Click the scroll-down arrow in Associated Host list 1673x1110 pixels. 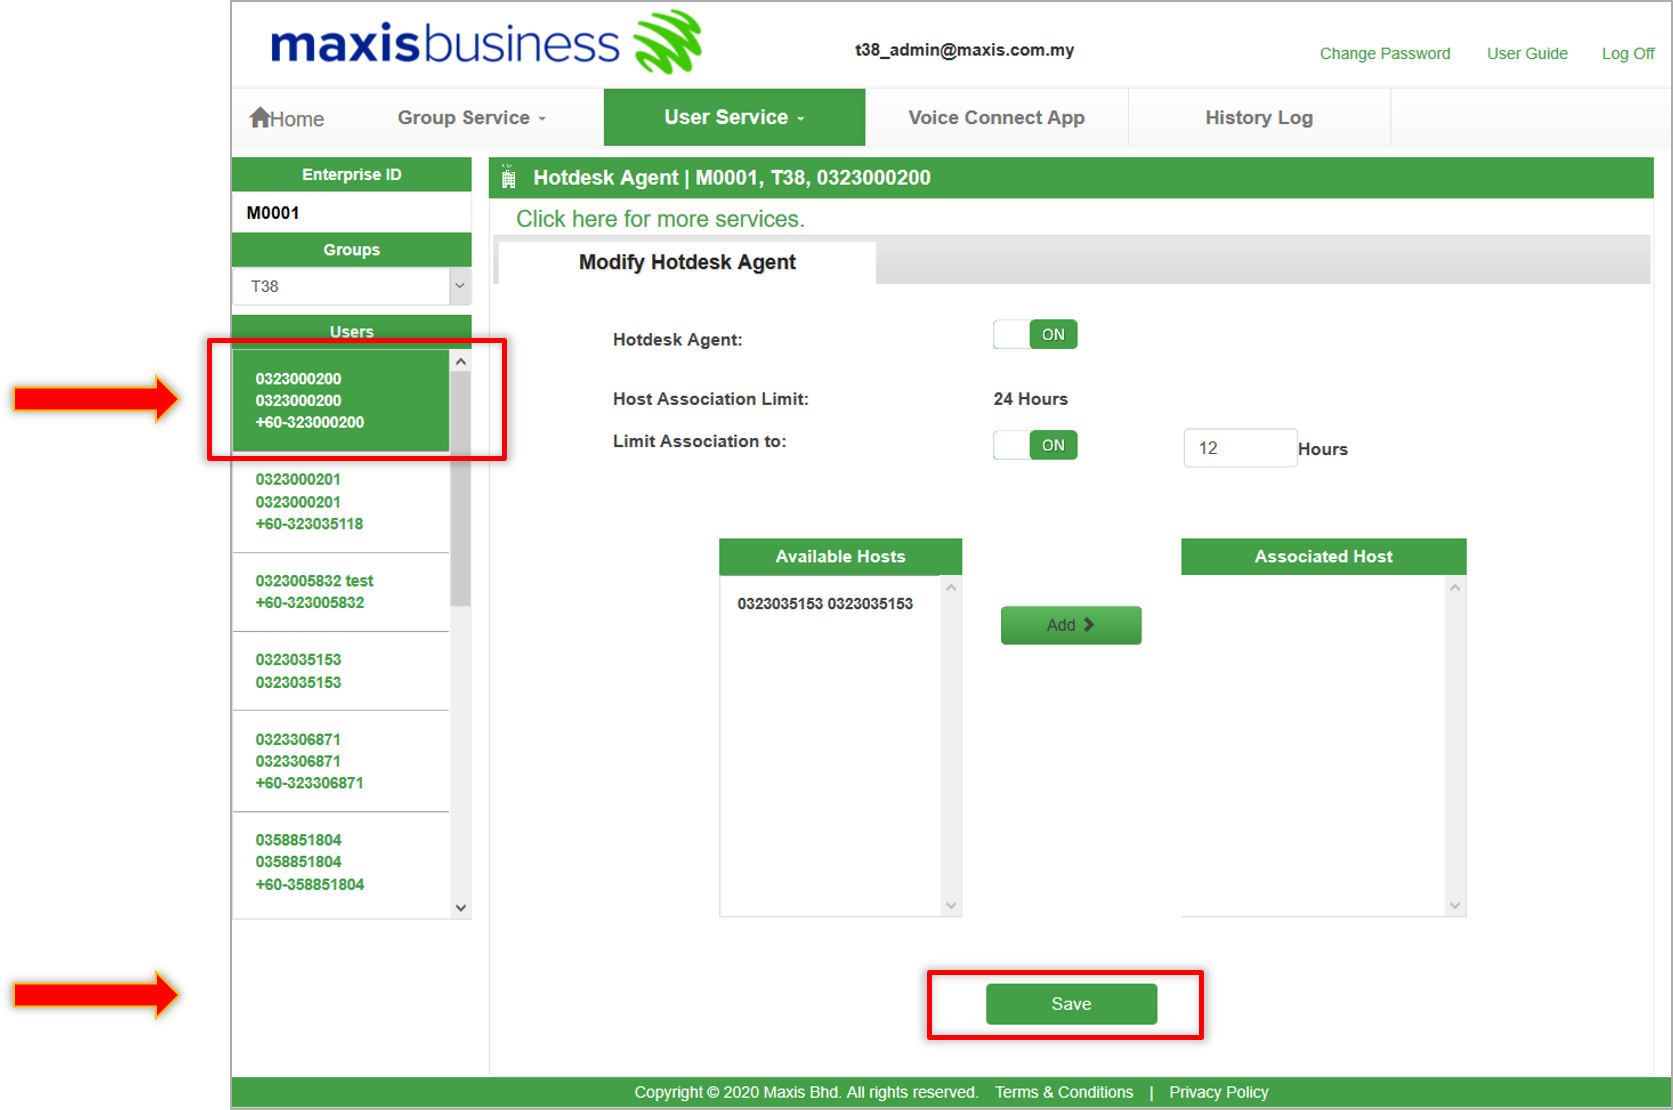coord(1454,903)
